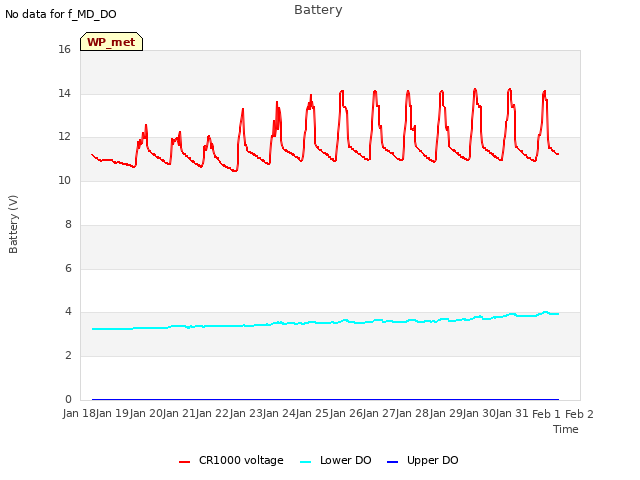This screenshot has height=480, width=640.
Task: Click the Jan 31 x-axis tick label
Action: [513, 413]
